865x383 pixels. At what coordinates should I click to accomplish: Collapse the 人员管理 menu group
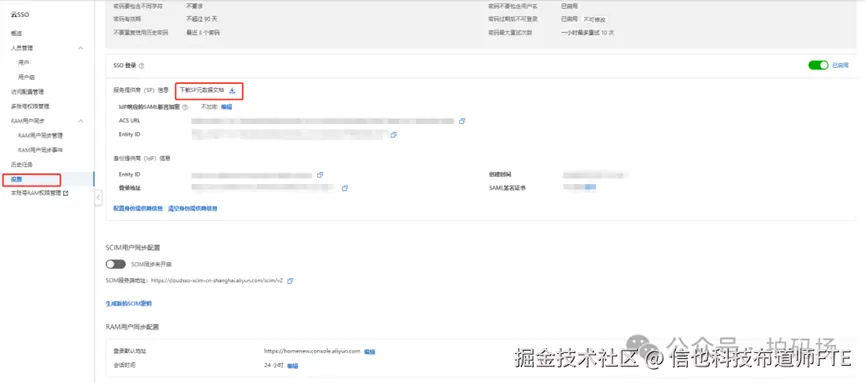click(x=81, y=48)
